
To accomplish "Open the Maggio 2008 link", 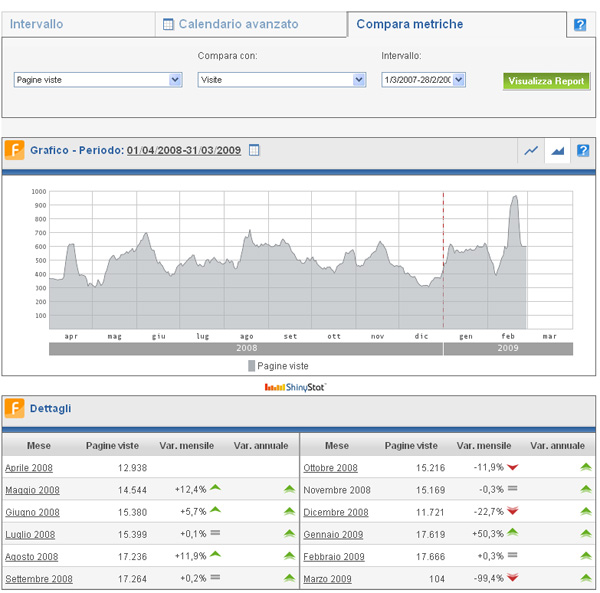I will [33, 490].
